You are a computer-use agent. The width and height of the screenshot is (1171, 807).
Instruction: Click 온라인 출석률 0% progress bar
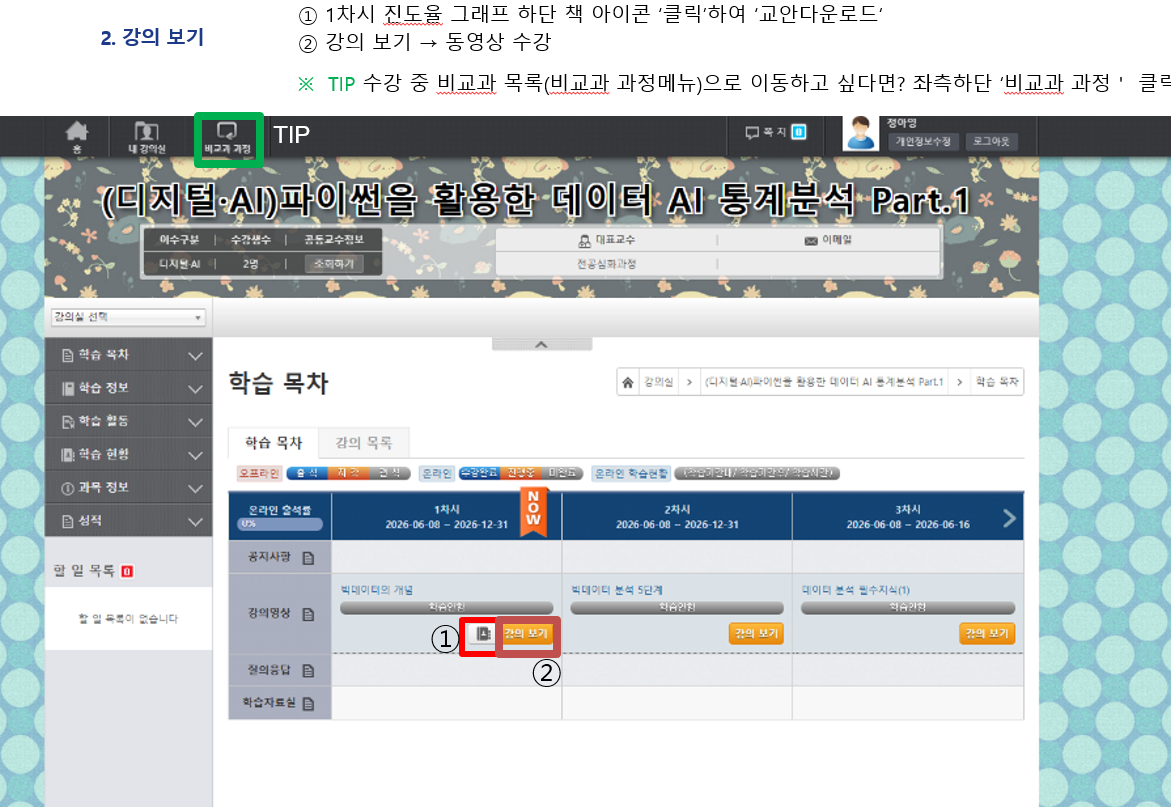point(279,524)
